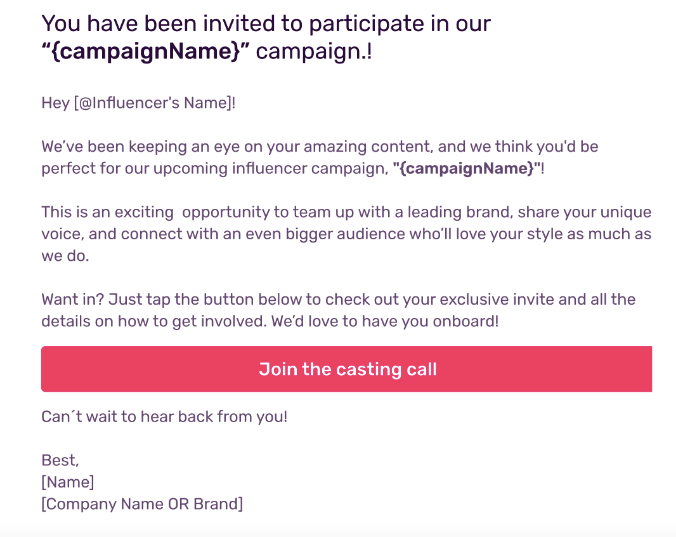Click the word "campaign.!" in the heading
Screen dimensions: 676x537
(314, 50)
